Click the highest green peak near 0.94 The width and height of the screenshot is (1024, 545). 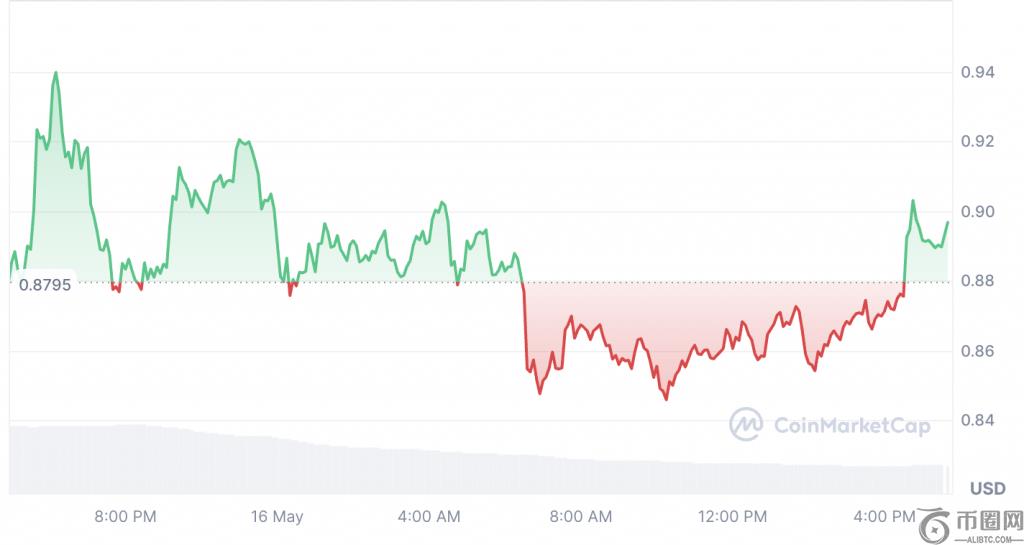click(55, 74)
